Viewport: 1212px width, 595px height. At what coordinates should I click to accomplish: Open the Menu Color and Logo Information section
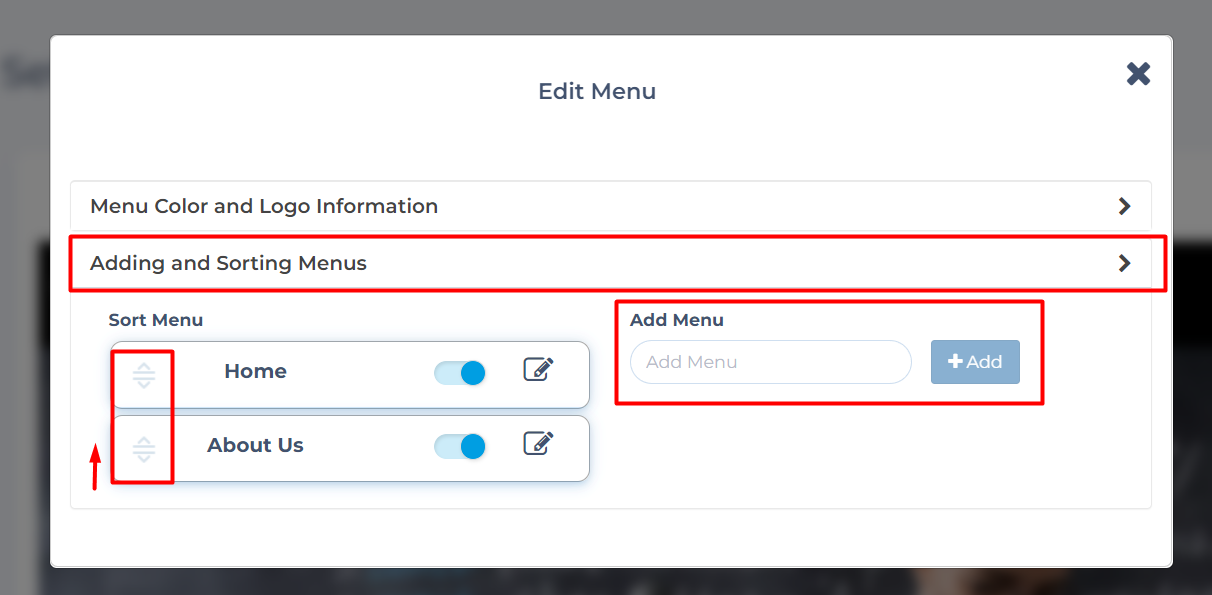click(264, 206)
